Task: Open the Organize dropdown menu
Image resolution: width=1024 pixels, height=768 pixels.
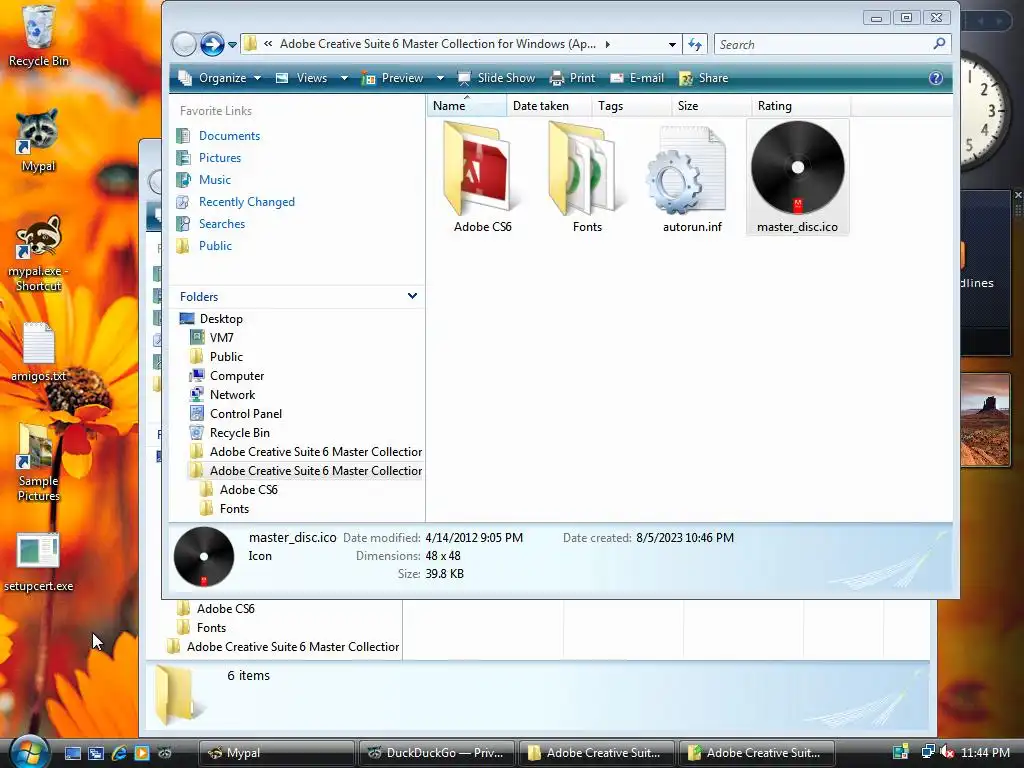Action: 219,78
